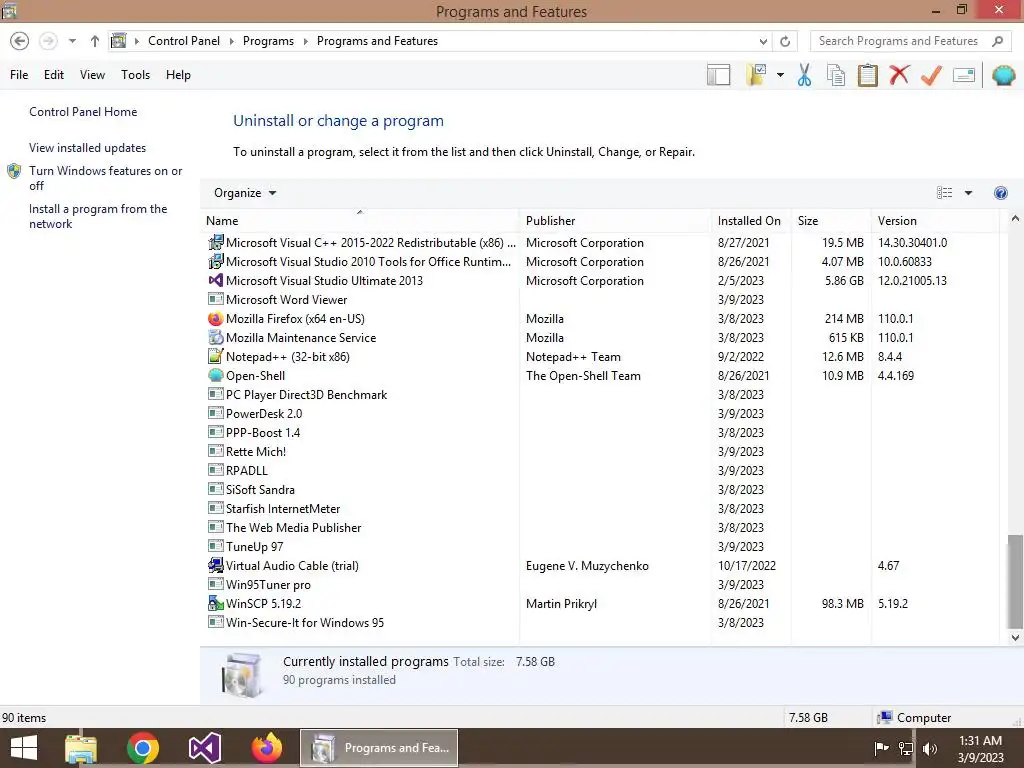This screenshot has width=1024, height=768.
Task: Click the vertical scrollbar thumb
Action: (1015, 581)
